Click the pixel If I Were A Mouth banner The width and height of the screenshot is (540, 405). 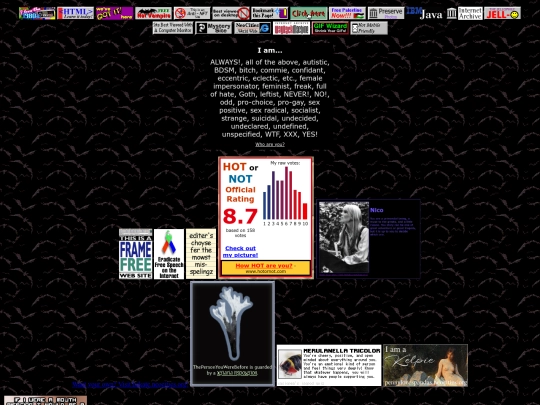[45, 400]
